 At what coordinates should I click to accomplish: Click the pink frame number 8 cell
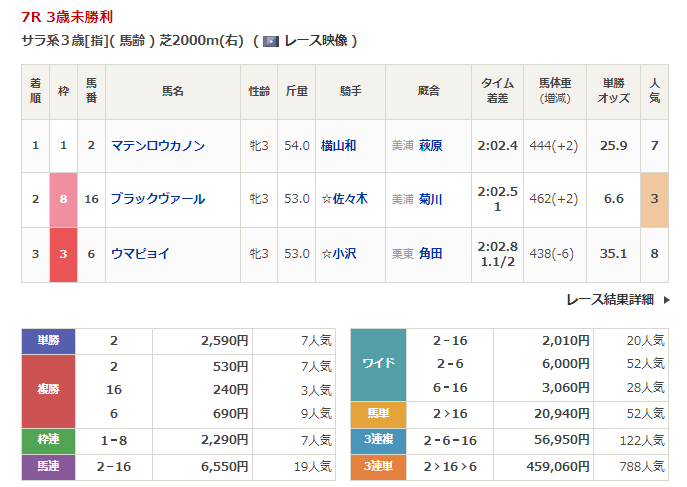click(x=64, y=200)
